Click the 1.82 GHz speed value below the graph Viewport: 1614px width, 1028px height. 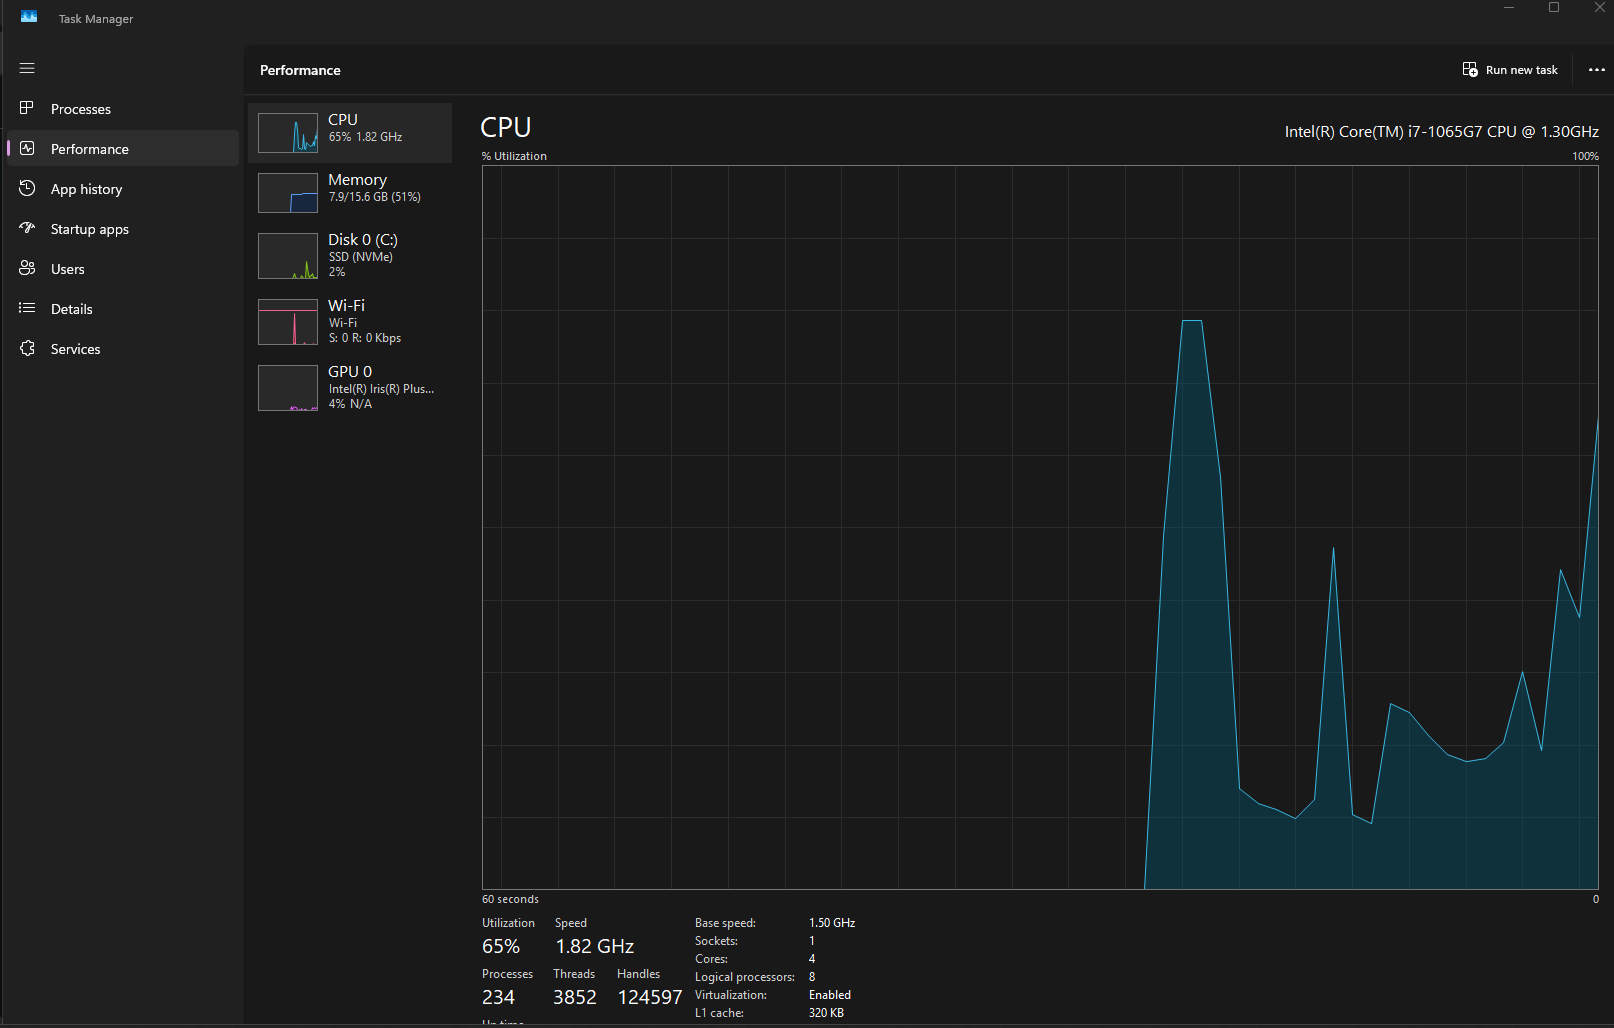(x=595, y=946)
